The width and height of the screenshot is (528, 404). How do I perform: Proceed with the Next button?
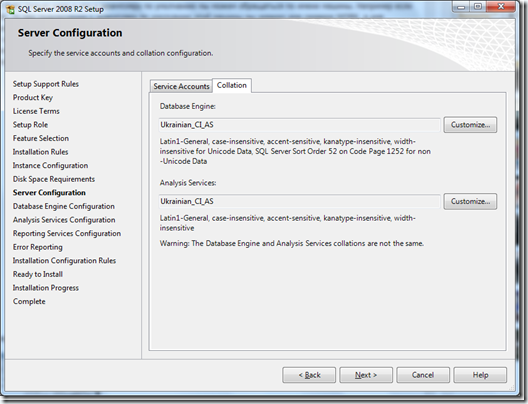(366, 375)
